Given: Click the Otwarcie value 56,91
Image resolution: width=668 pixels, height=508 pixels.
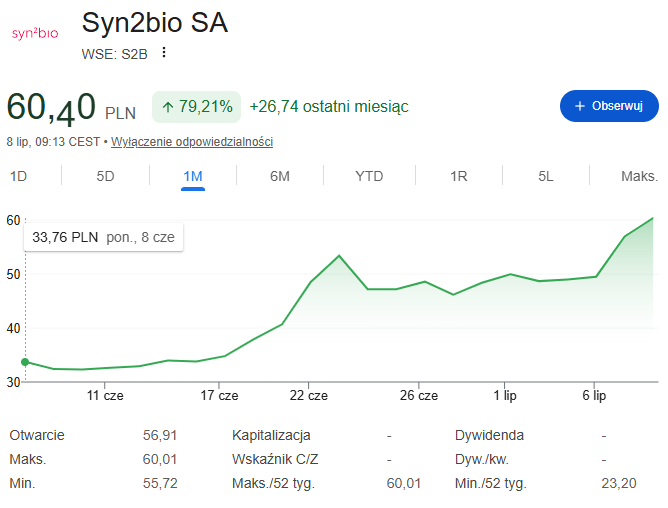Looking at the screenshot, I should [160, 435].
